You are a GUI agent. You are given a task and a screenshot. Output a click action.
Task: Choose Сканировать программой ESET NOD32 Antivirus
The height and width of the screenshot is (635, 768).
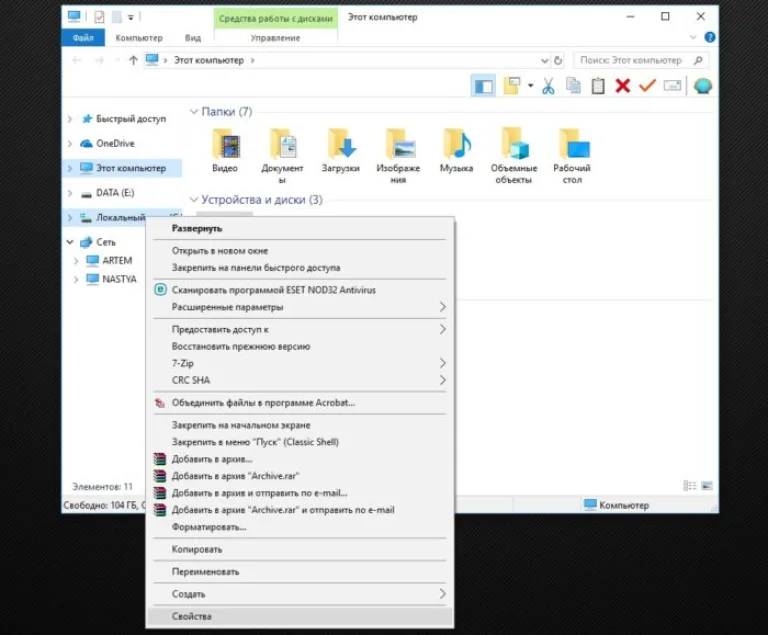[x=300, y=290]
